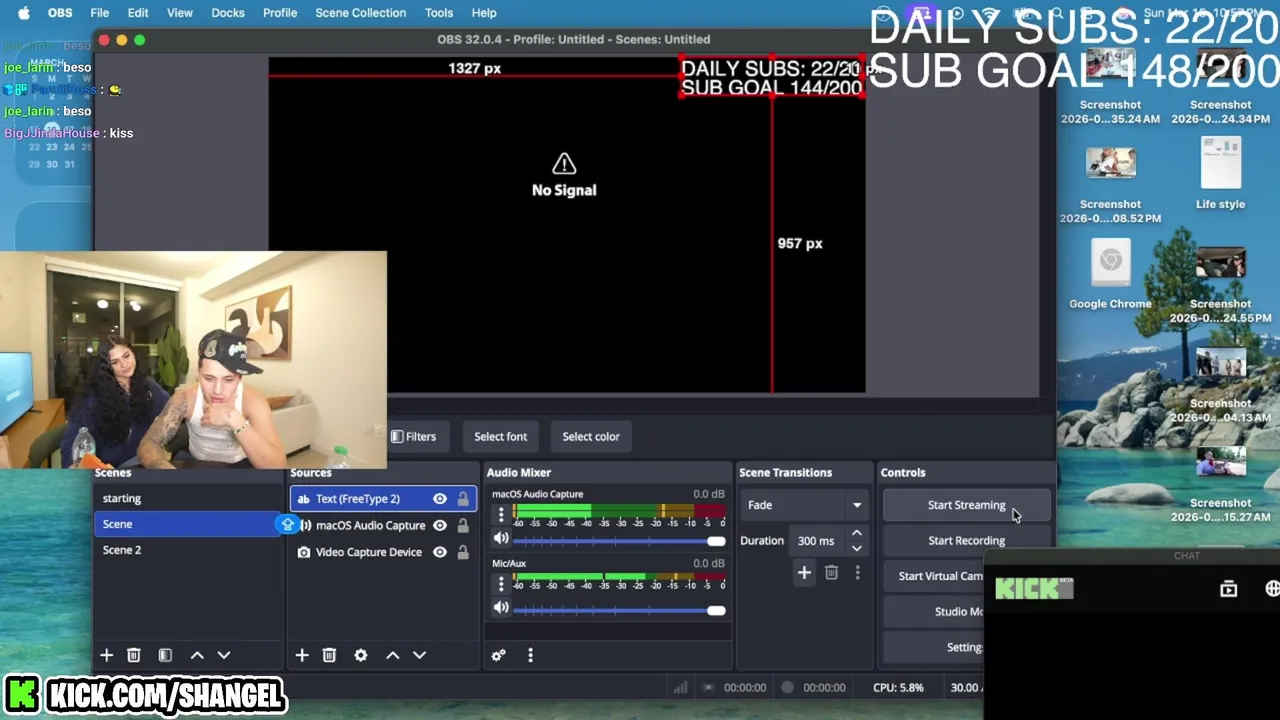Image resolution: width=1280 pixels, height=720 pixels.
Task: Lock the Text (FreeType 2) source
Action: (463, 499)
